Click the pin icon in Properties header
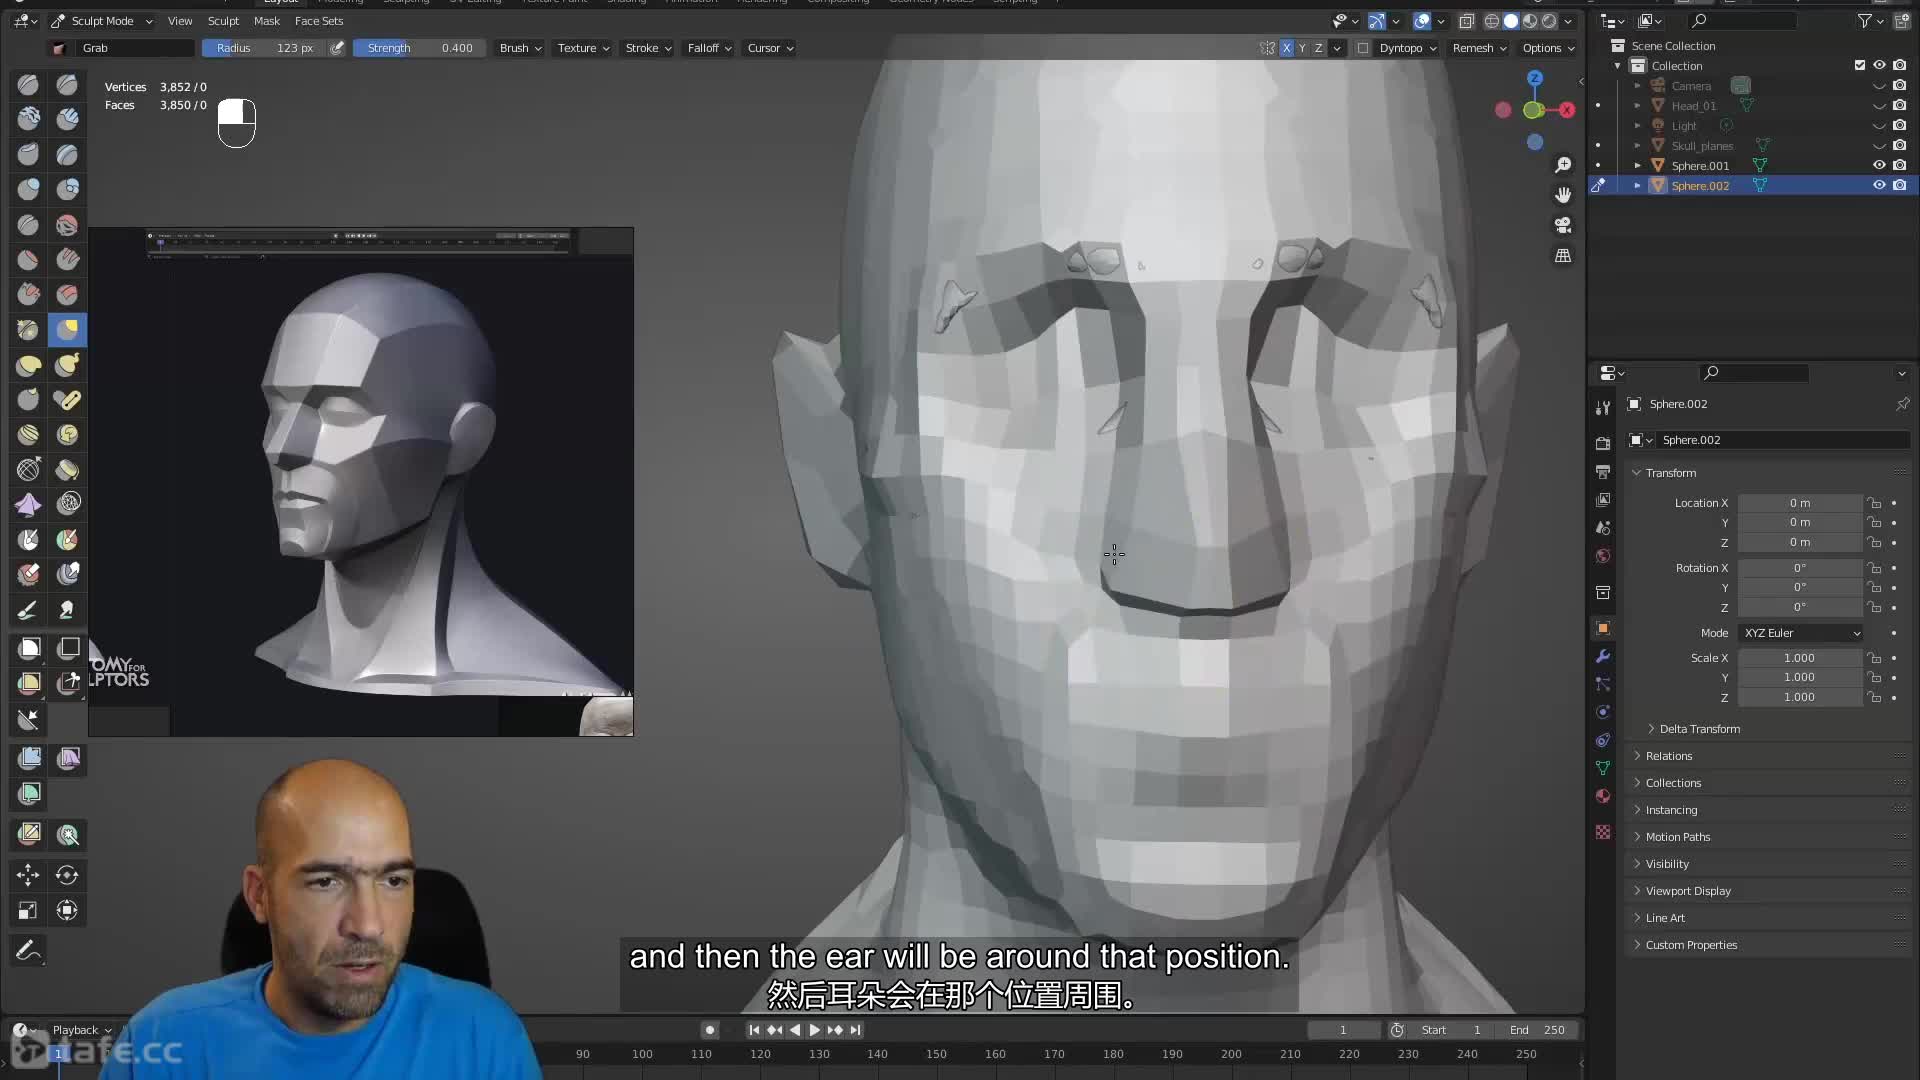Viewport: 1920px width, 1080px height. point(1902,404)
